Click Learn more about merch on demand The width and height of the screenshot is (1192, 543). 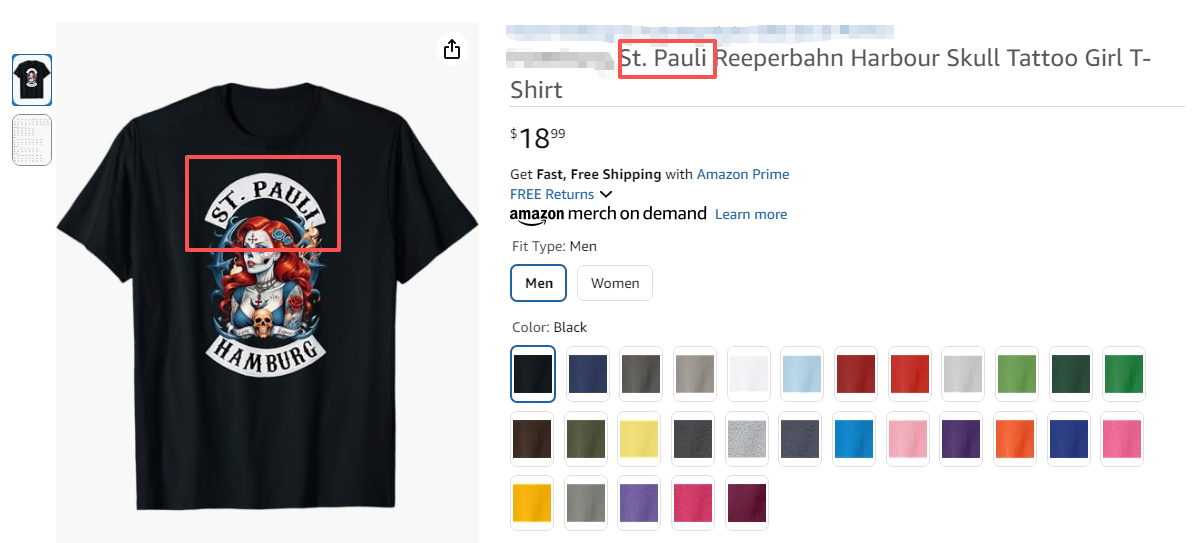coord(751,214)
